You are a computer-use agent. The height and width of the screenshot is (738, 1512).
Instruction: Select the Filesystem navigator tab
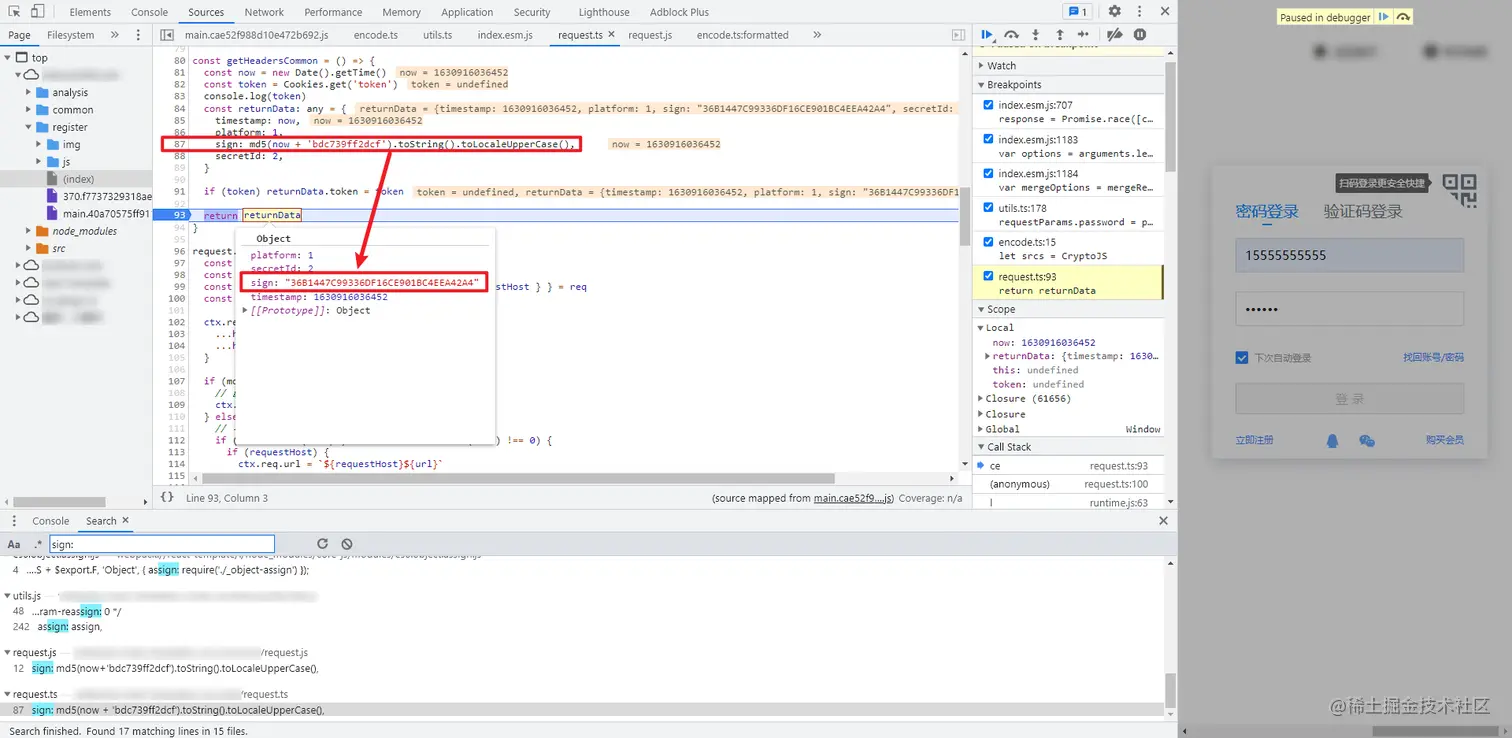70,35
